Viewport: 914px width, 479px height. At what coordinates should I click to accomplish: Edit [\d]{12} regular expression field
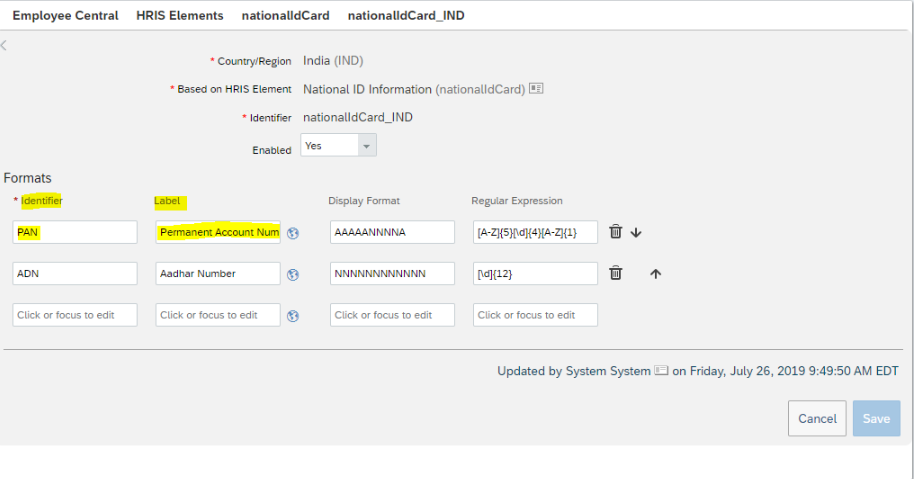point(535,273)
